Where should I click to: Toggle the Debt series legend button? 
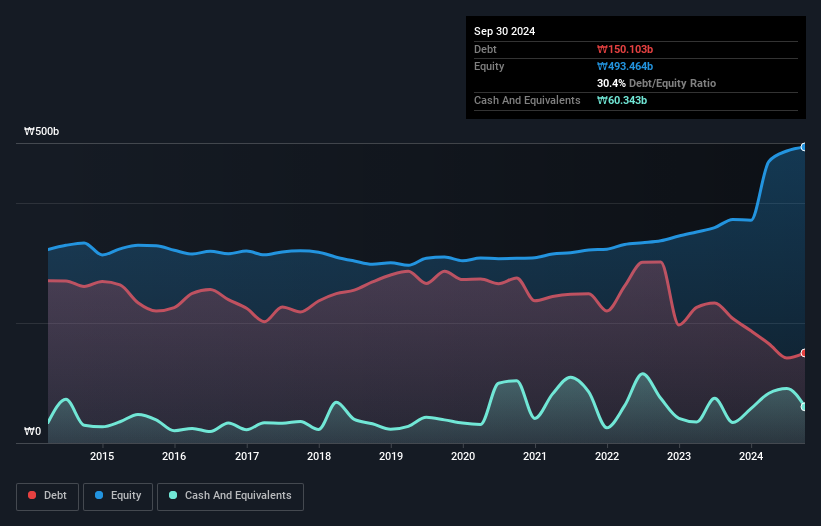48,496
